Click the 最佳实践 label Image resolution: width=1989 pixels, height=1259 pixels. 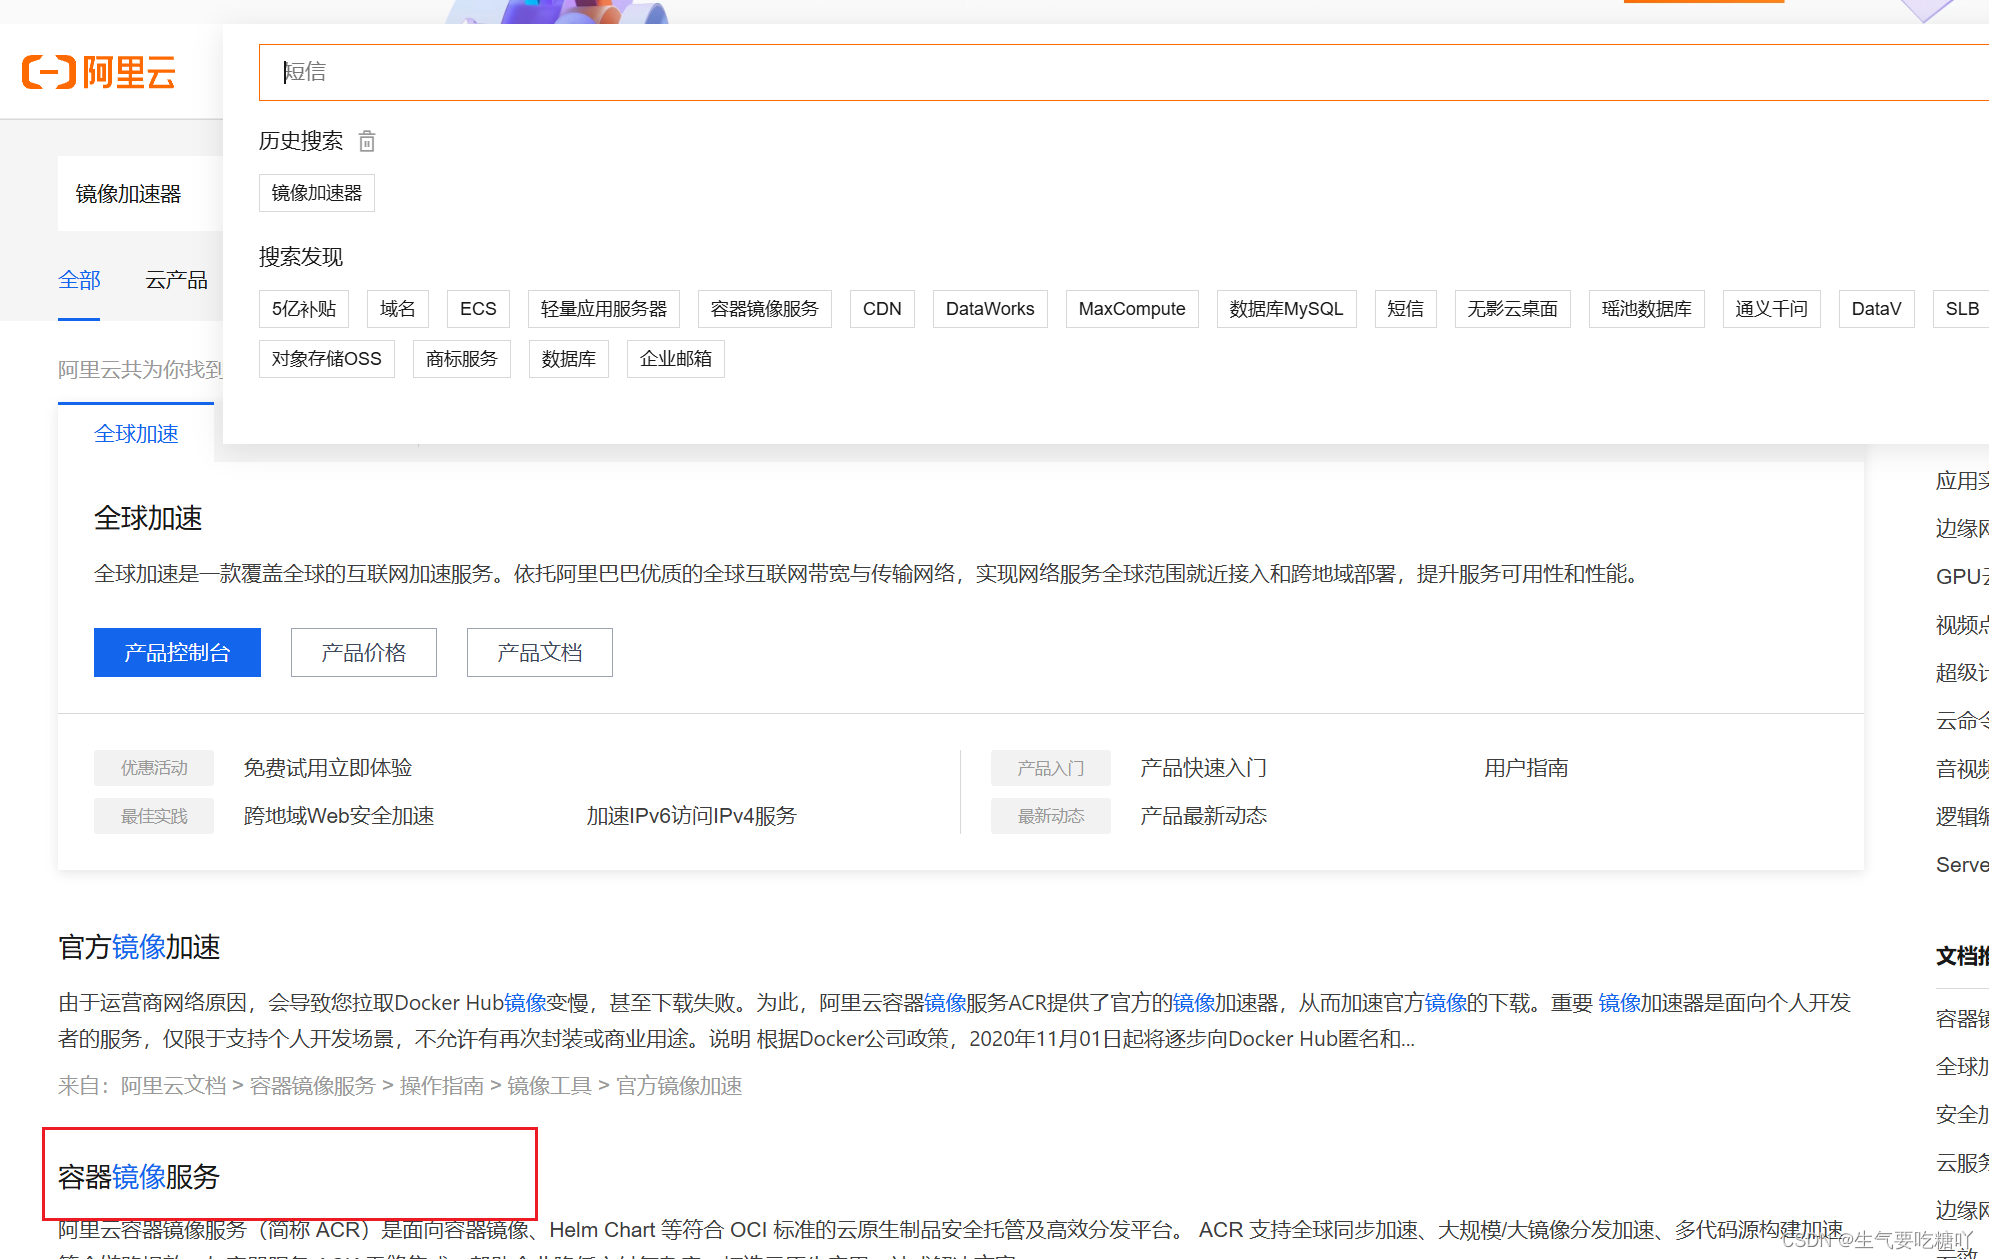click(x=154, y=816)
